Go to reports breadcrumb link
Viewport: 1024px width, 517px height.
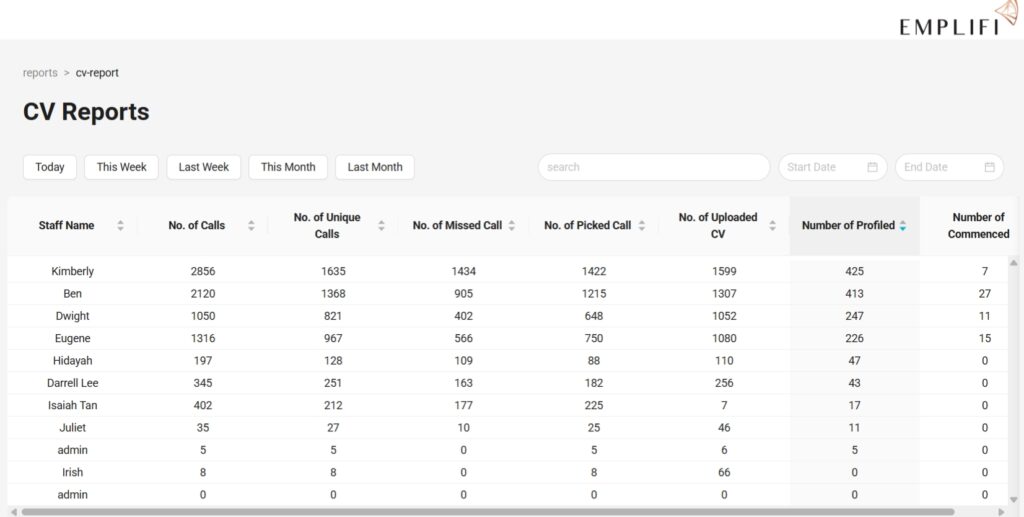40,73
